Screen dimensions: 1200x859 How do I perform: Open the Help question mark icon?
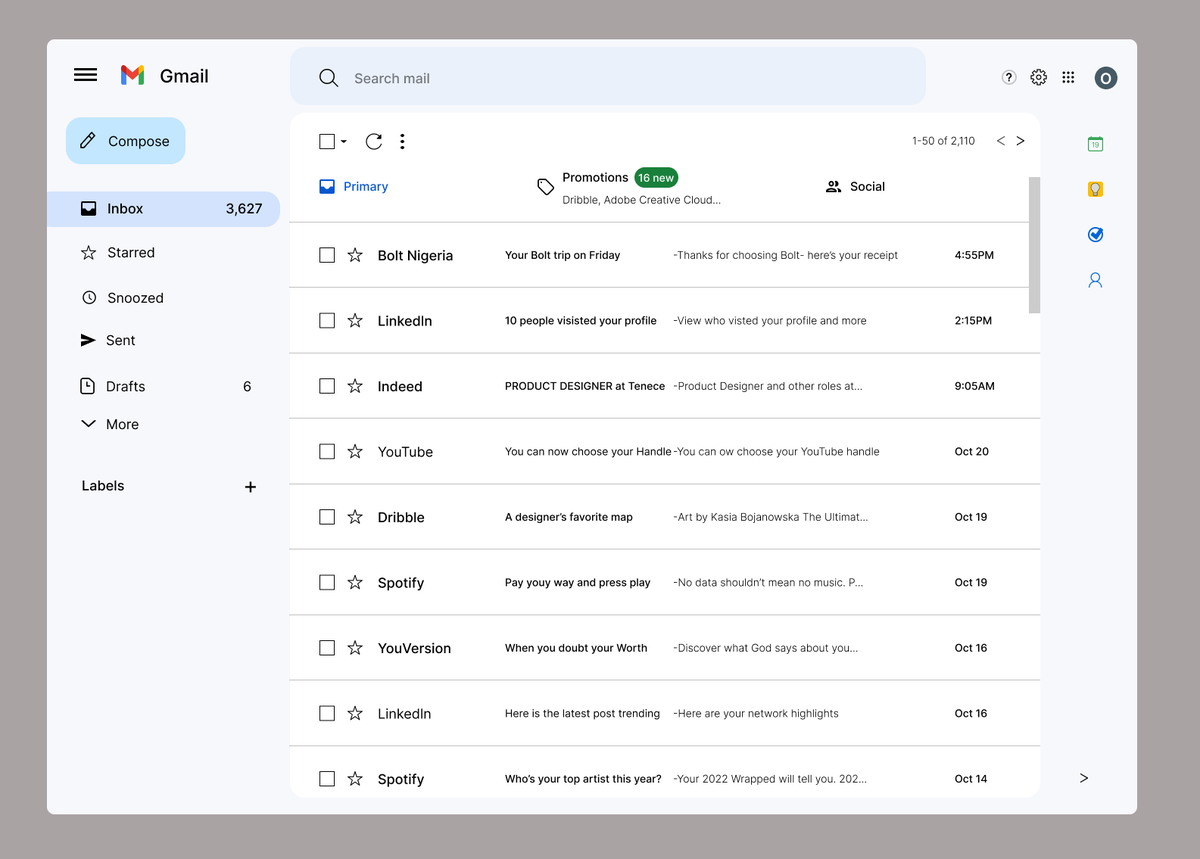click(1009, 77)
